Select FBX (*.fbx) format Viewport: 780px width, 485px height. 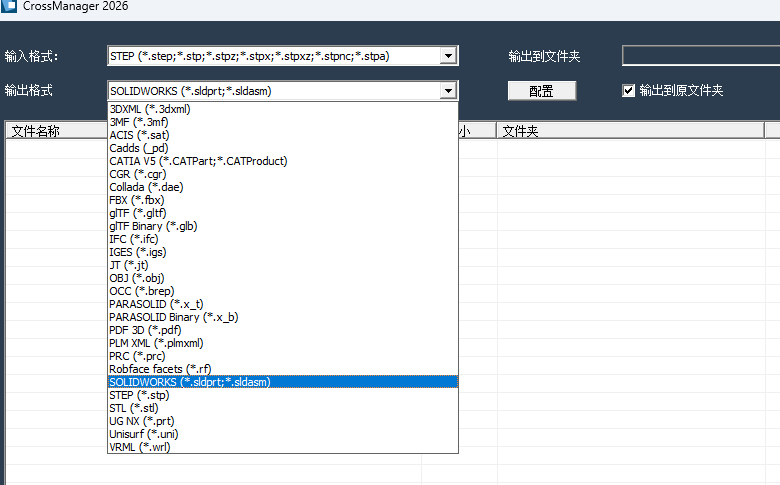(283, 200)
